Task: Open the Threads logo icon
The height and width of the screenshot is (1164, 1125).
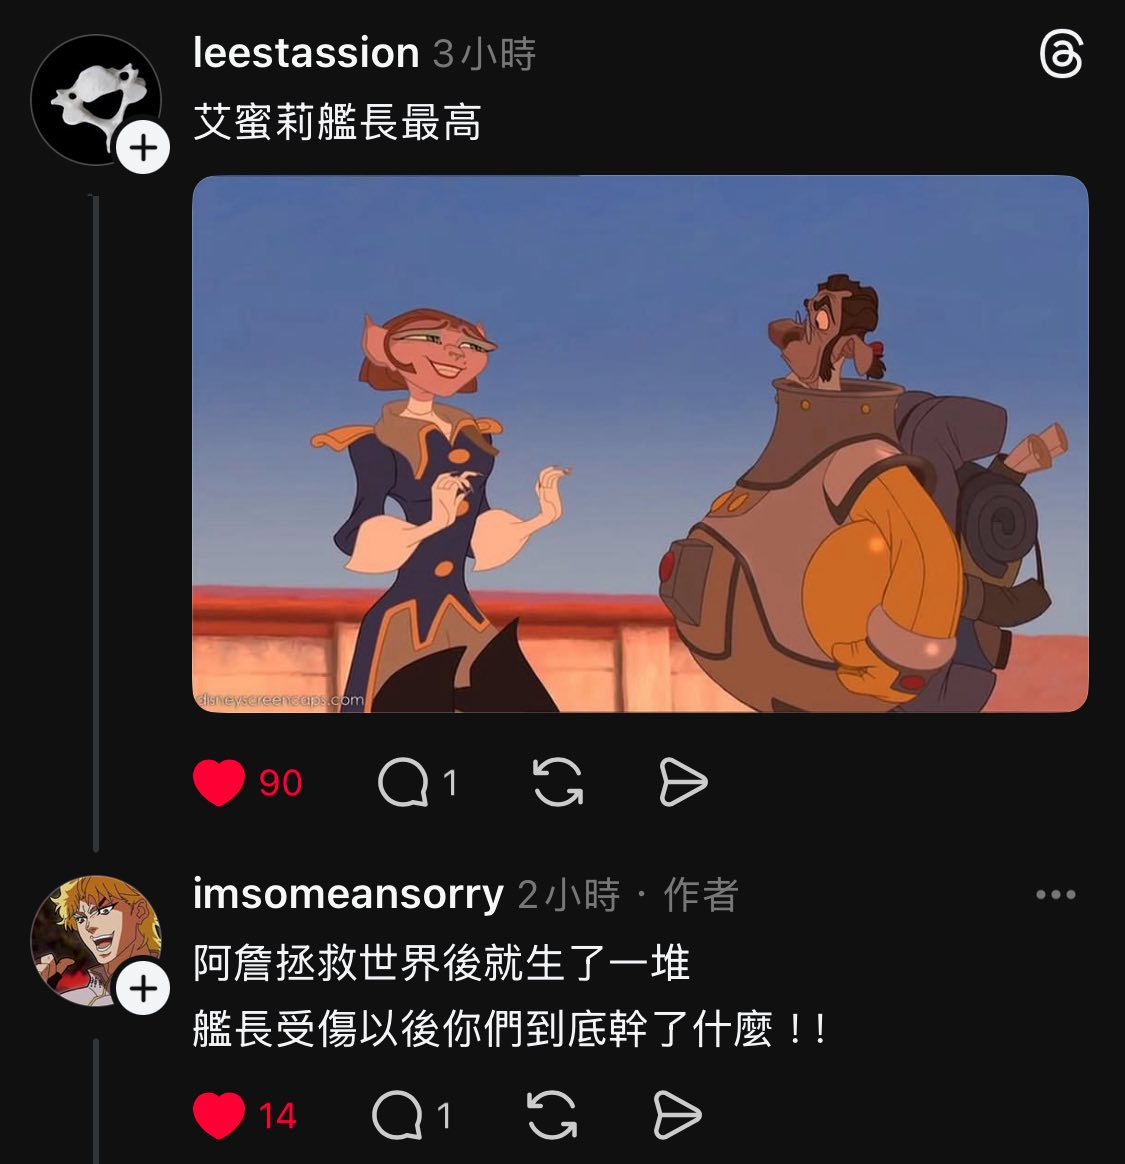Action: [1061, 55]
